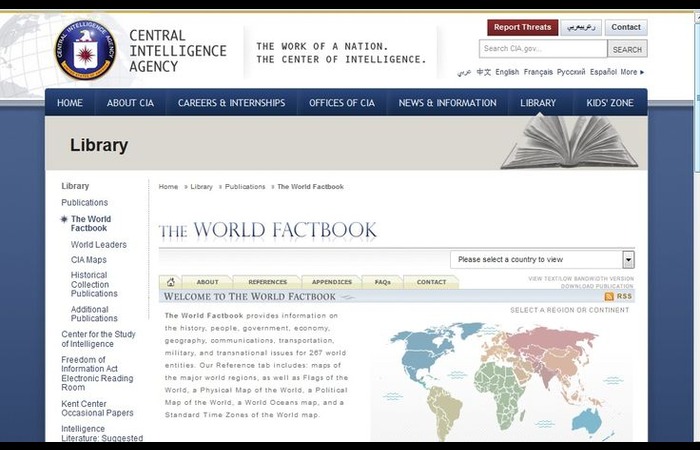Click Home in the breadcrumb
The width and height of the screenshot is (700, 450).
click(x=168, y=187)
